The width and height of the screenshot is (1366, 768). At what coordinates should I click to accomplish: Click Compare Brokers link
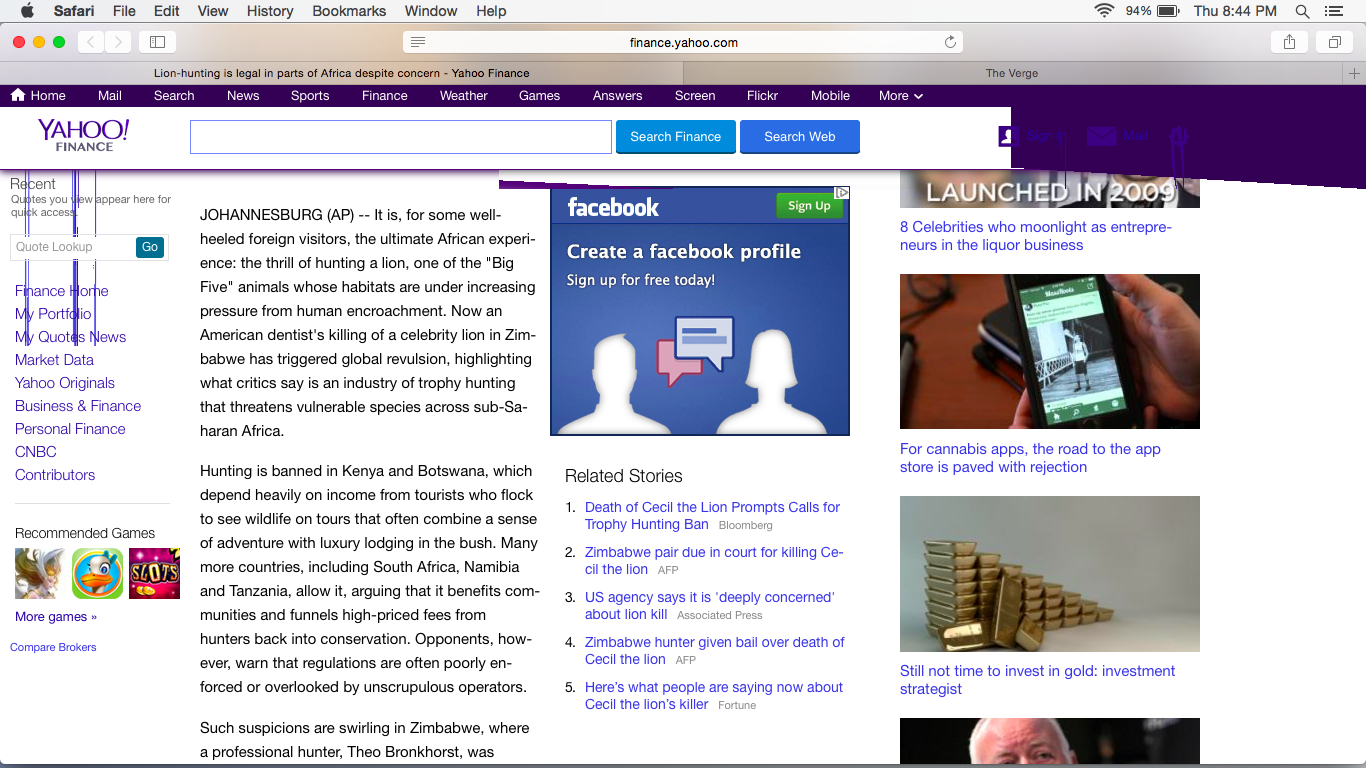click(53, 647)
